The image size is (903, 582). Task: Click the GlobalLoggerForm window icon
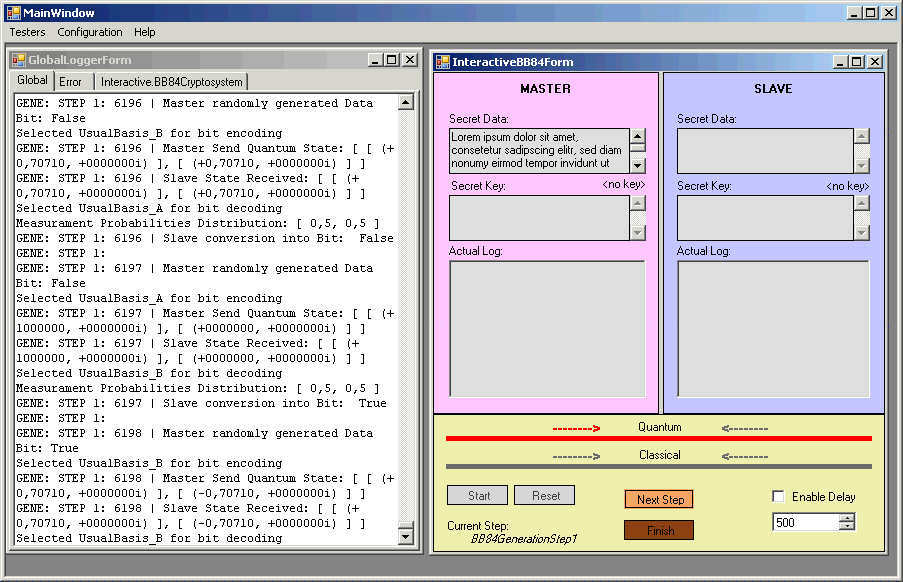click(19, 60)
